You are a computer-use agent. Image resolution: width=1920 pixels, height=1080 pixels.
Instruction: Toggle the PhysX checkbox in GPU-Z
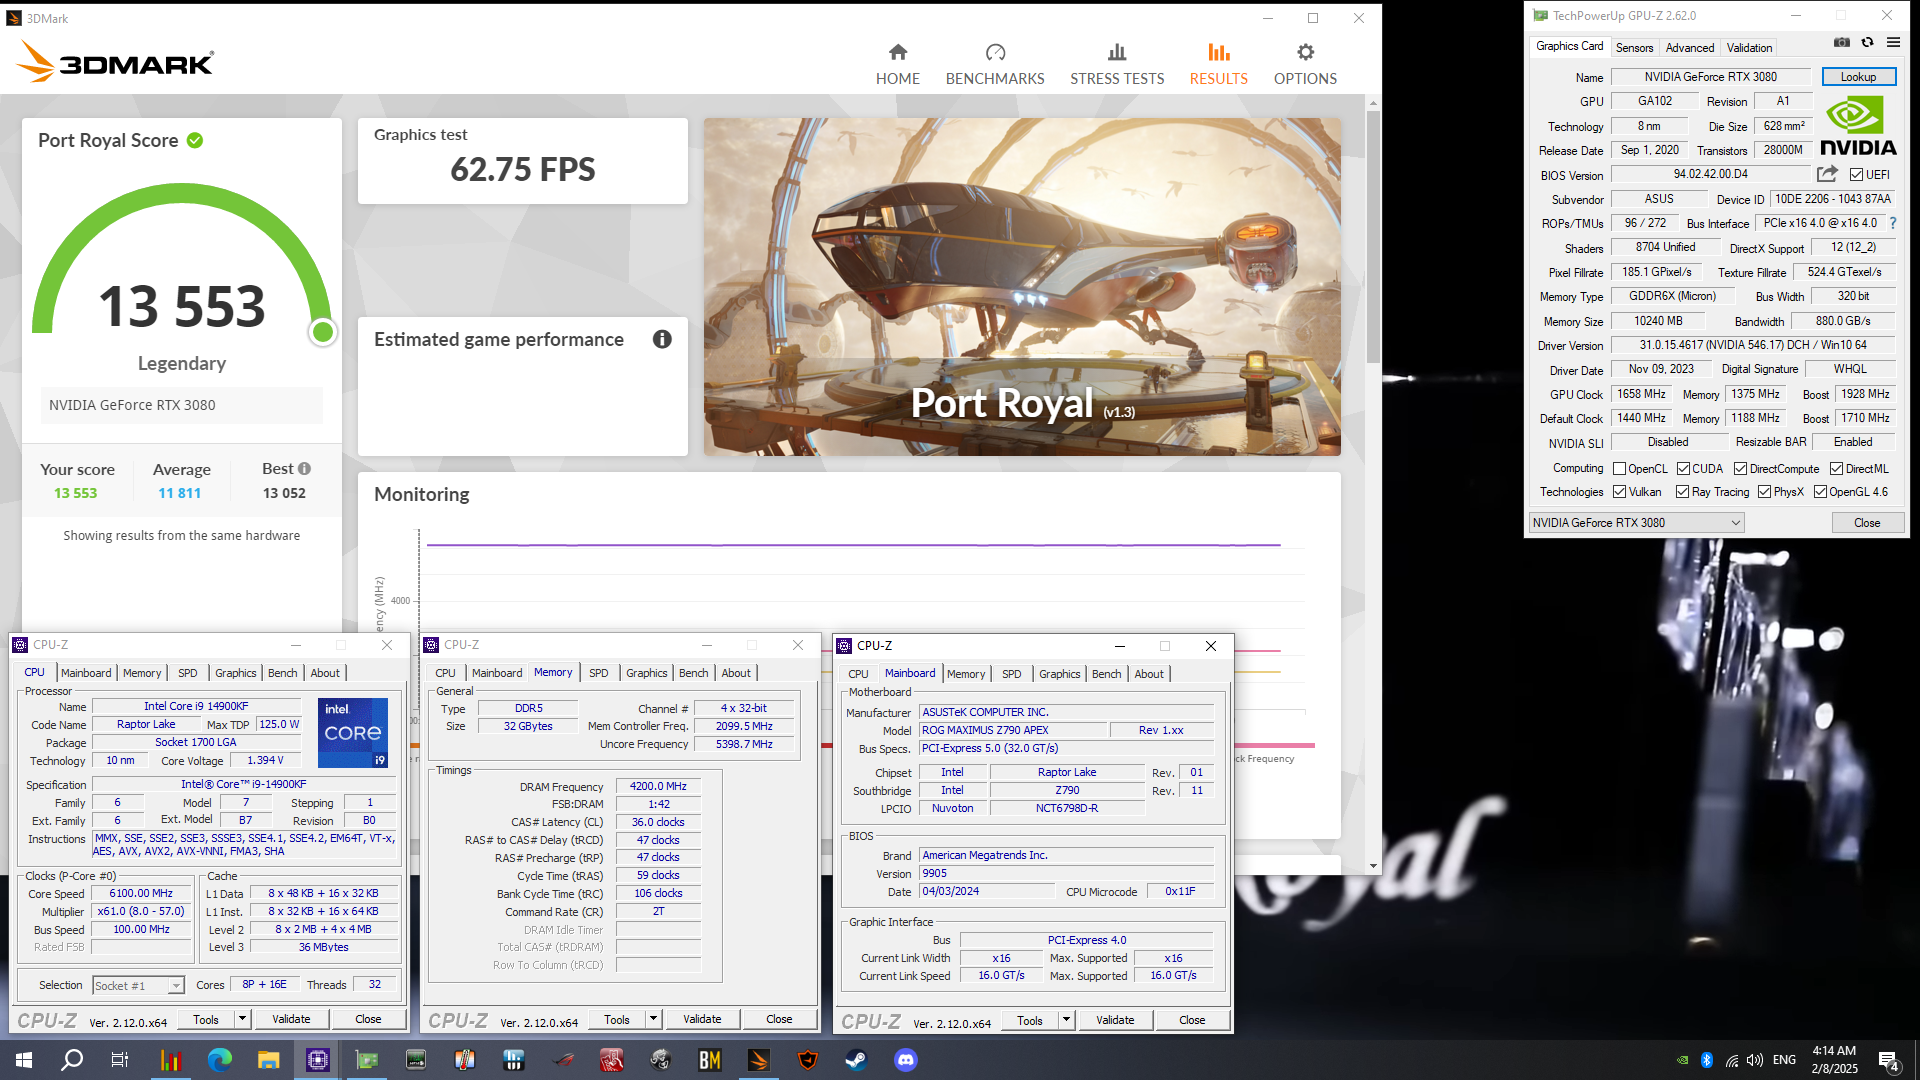1764,492
